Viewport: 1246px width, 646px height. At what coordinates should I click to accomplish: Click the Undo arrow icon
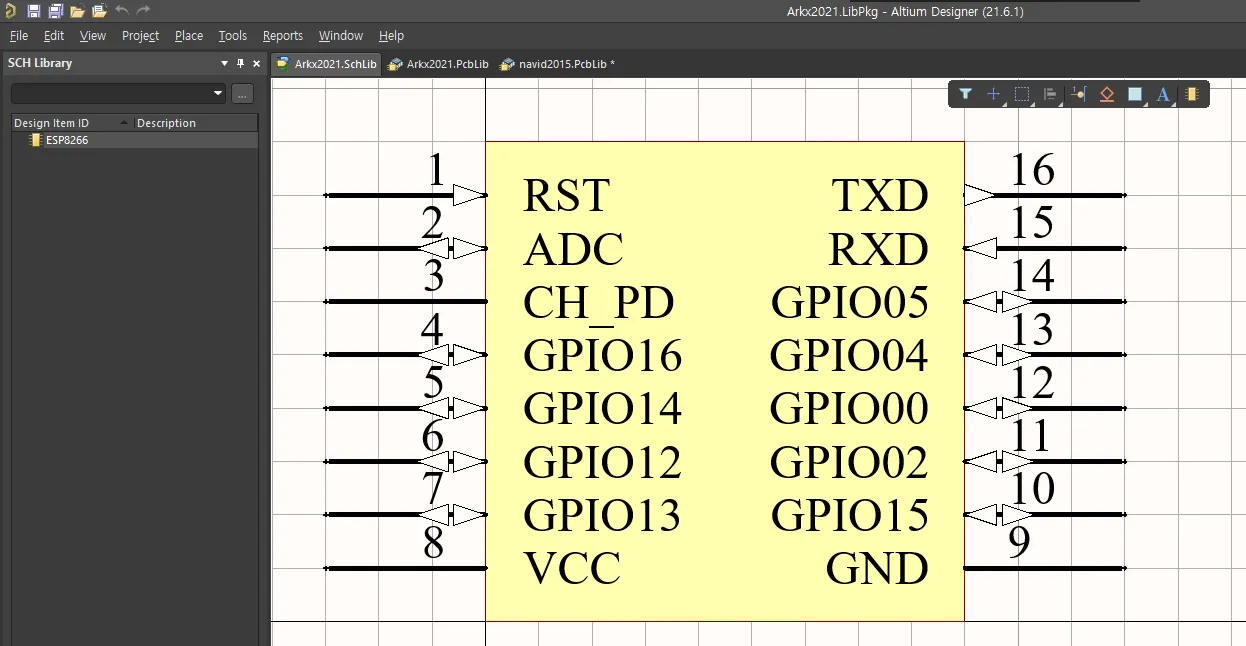pos(122,10)
